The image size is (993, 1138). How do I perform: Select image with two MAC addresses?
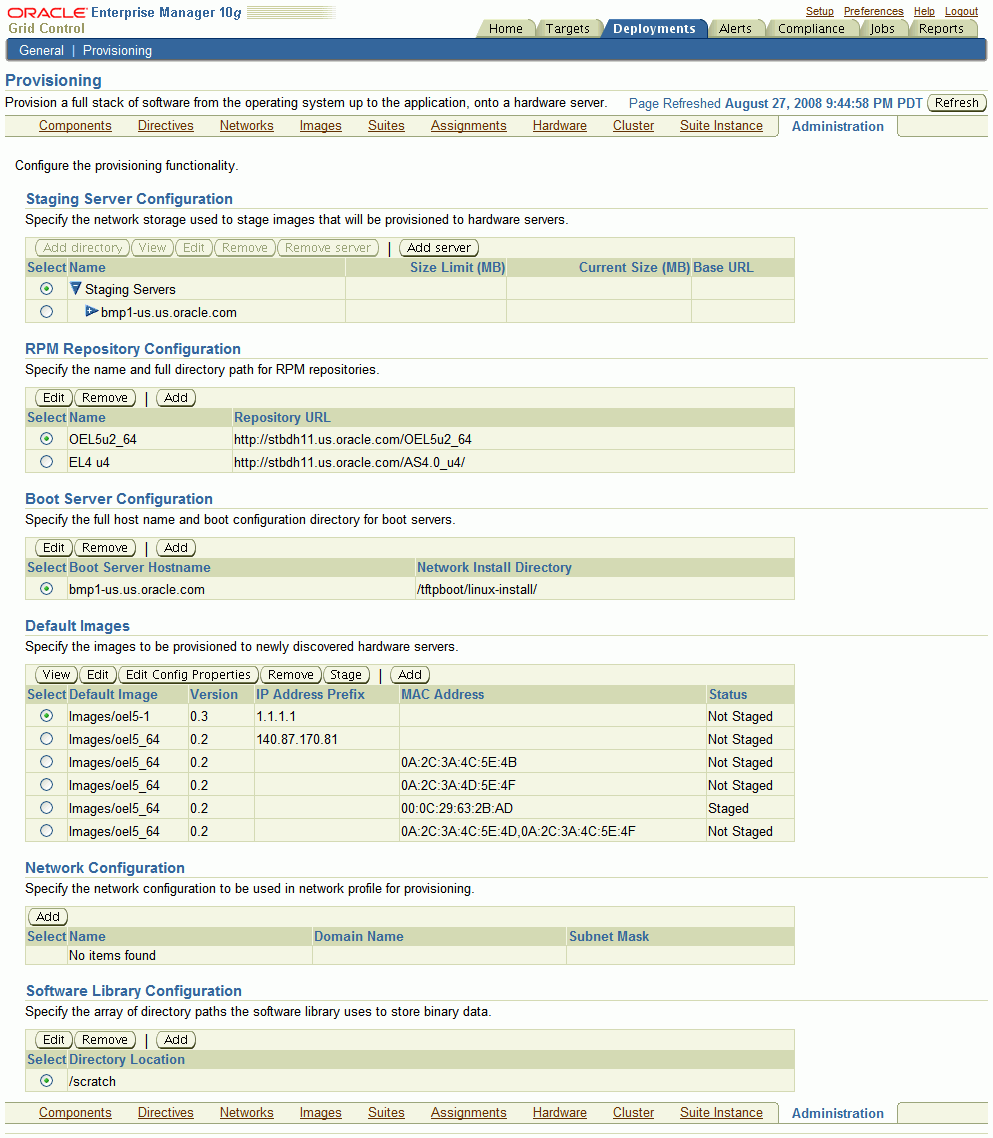[x=46, y=831]
